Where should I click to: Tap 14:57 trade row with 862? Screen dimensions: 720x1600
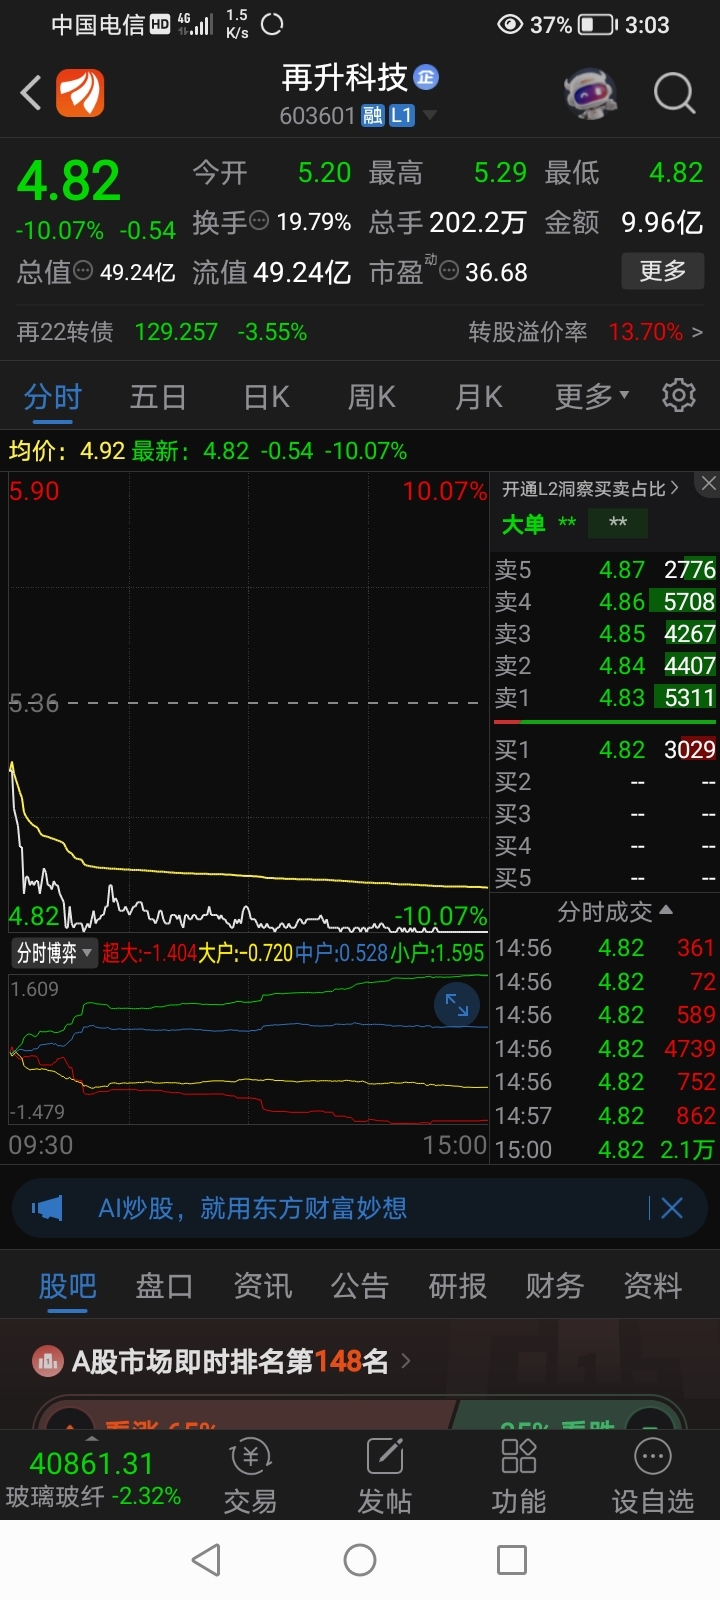[605, 1115]
